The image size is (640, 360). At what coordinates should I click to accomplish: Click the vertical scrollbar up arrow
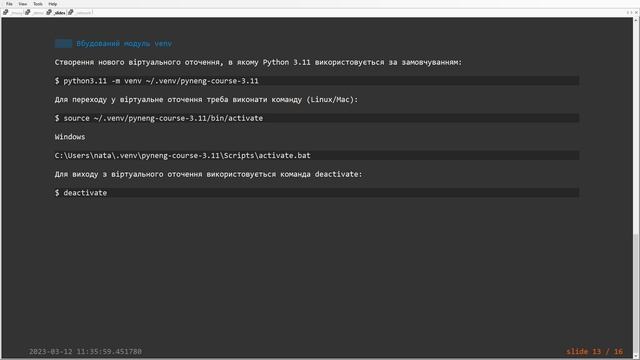636,19
